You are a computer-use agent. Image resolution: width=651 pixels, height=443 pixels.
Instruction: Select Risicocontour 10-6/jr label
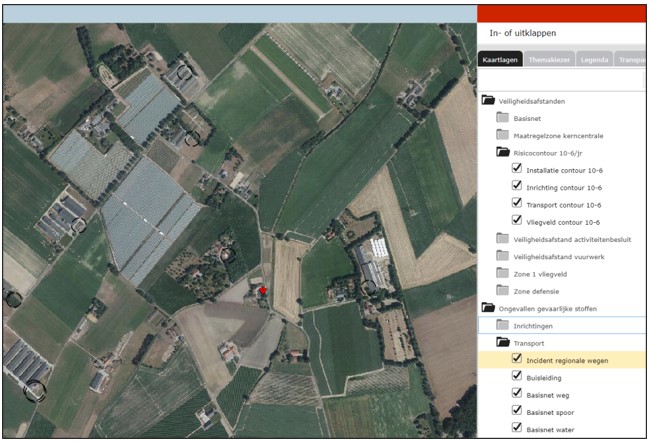point(548,153)
